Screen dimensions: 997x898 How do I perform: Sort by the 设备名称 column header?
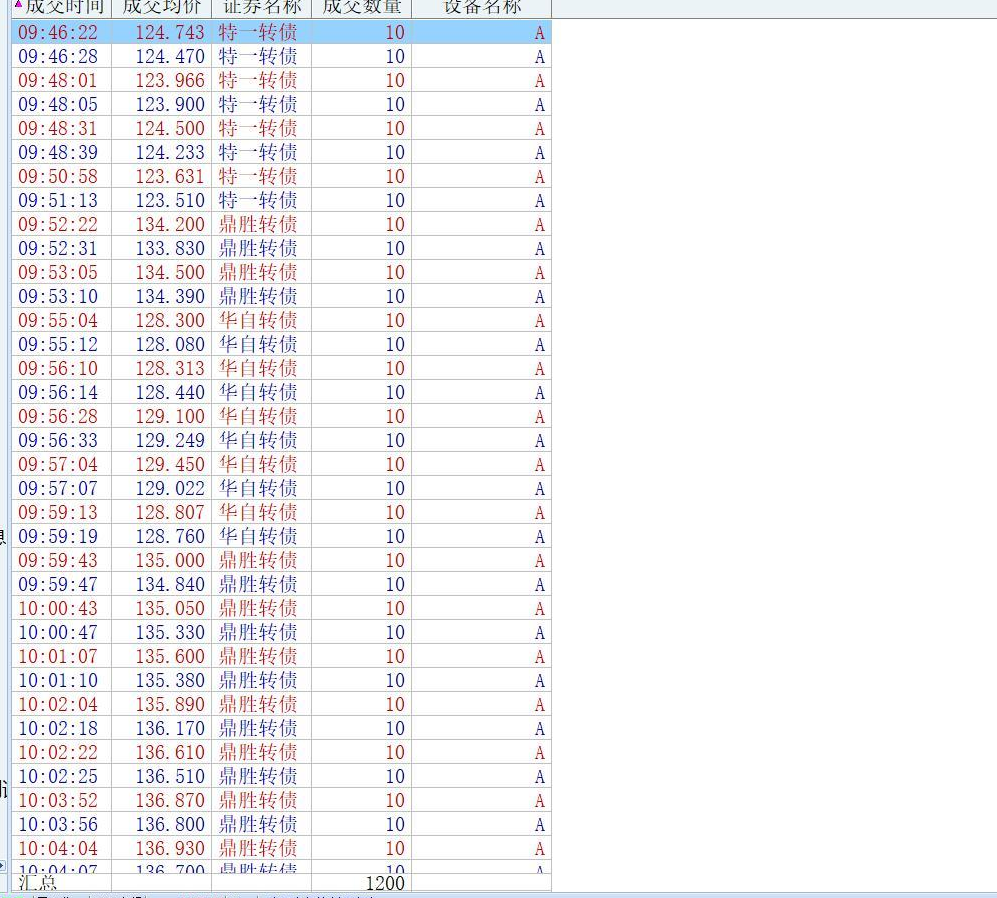482,8
